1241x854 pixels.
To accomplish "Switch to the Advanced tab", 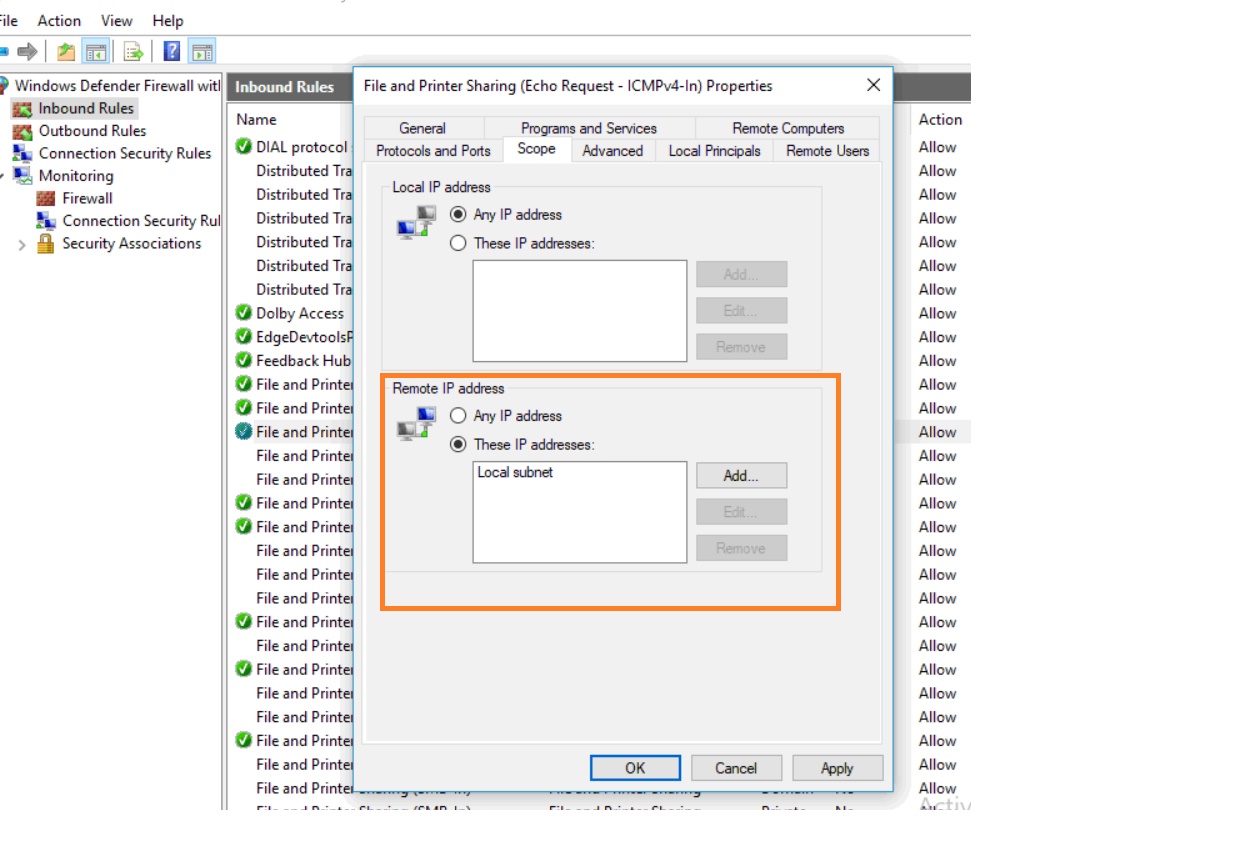I will coord(613,151).
